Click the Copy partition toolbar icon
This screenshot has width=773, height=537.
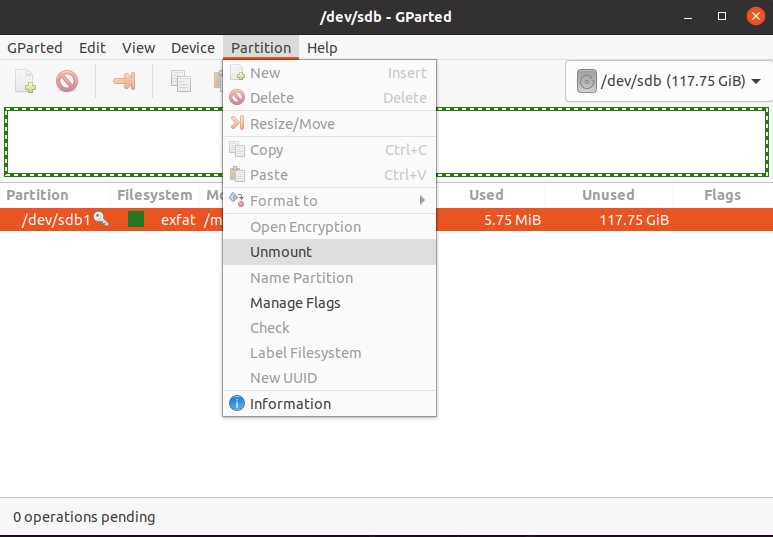coord(180,81)
